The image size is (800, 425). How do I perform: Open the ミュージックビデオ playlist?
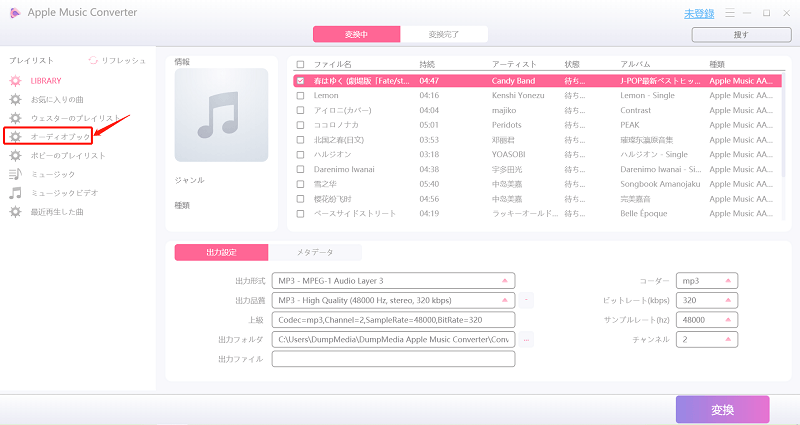(x=64, y=193)
